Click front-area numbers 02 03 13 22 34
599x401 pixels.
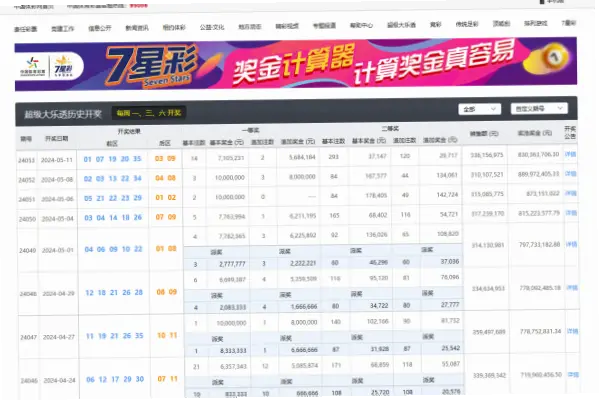pyautogui.click(x=113, y=178)
